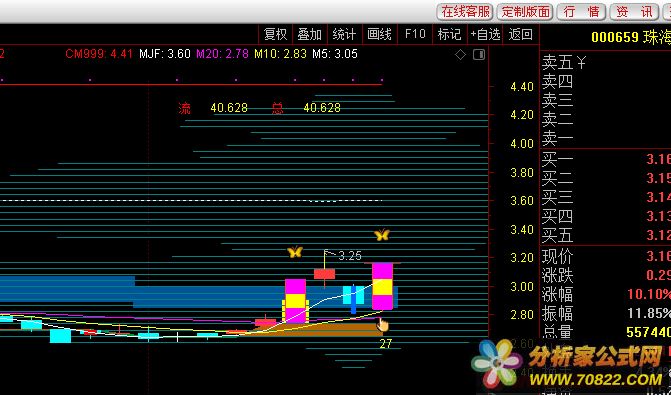The image size is (671, 395).
Task: Add the stock via +自选
Action: [x=485, y=34]
